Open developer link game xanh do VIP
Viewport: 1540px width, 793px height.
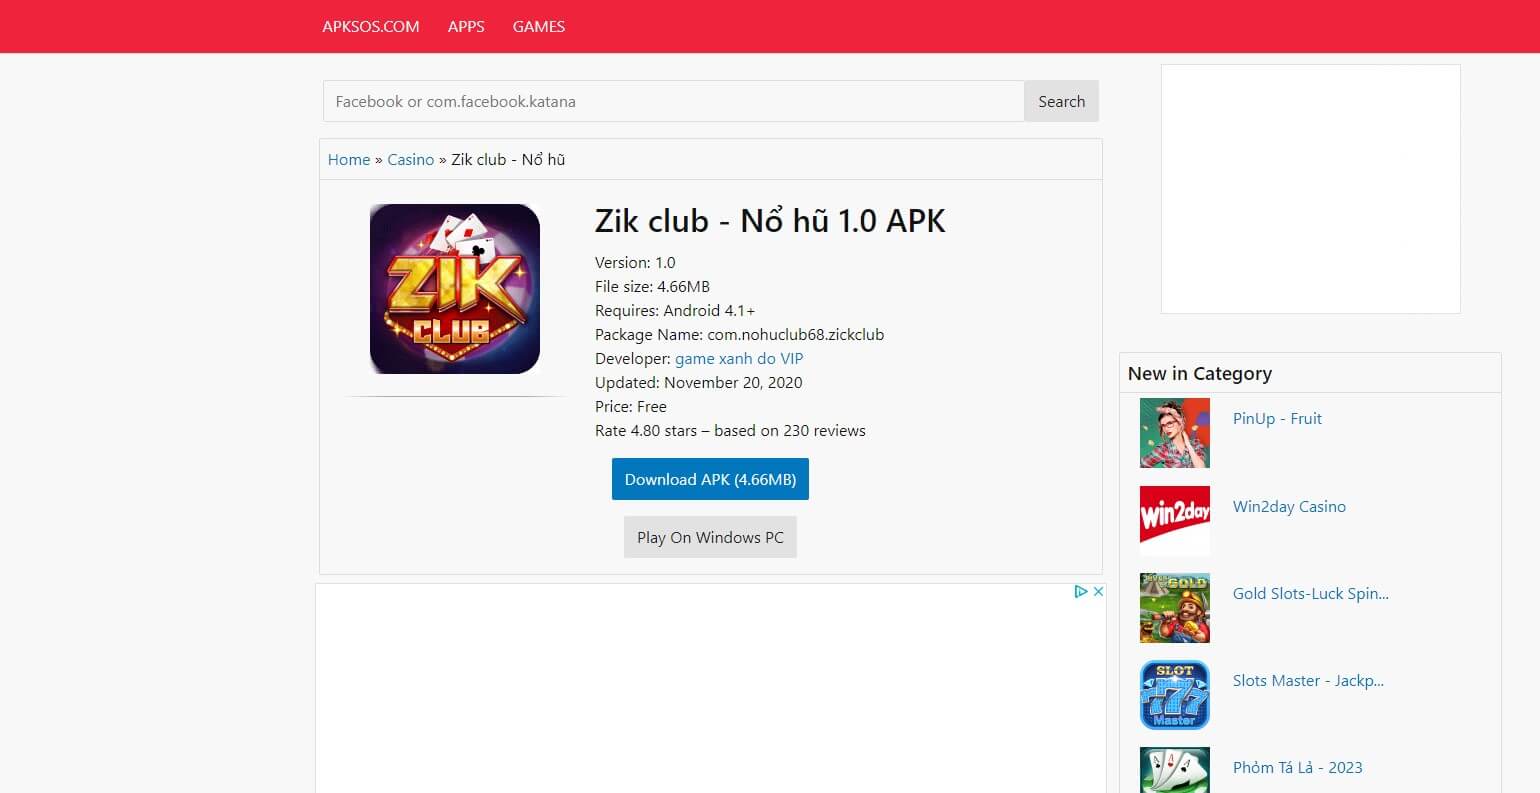point(739,359)
